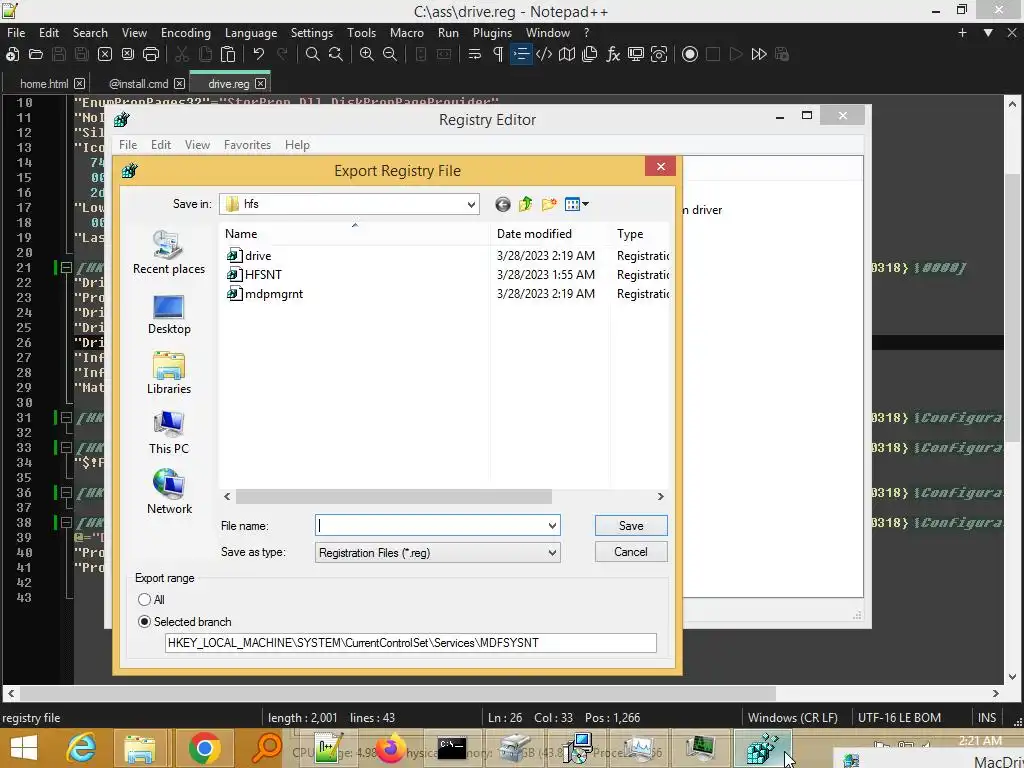1024x768 pixels.
Task: Select This PC in the Export dialog sidebar
Action: coord(168,433)
